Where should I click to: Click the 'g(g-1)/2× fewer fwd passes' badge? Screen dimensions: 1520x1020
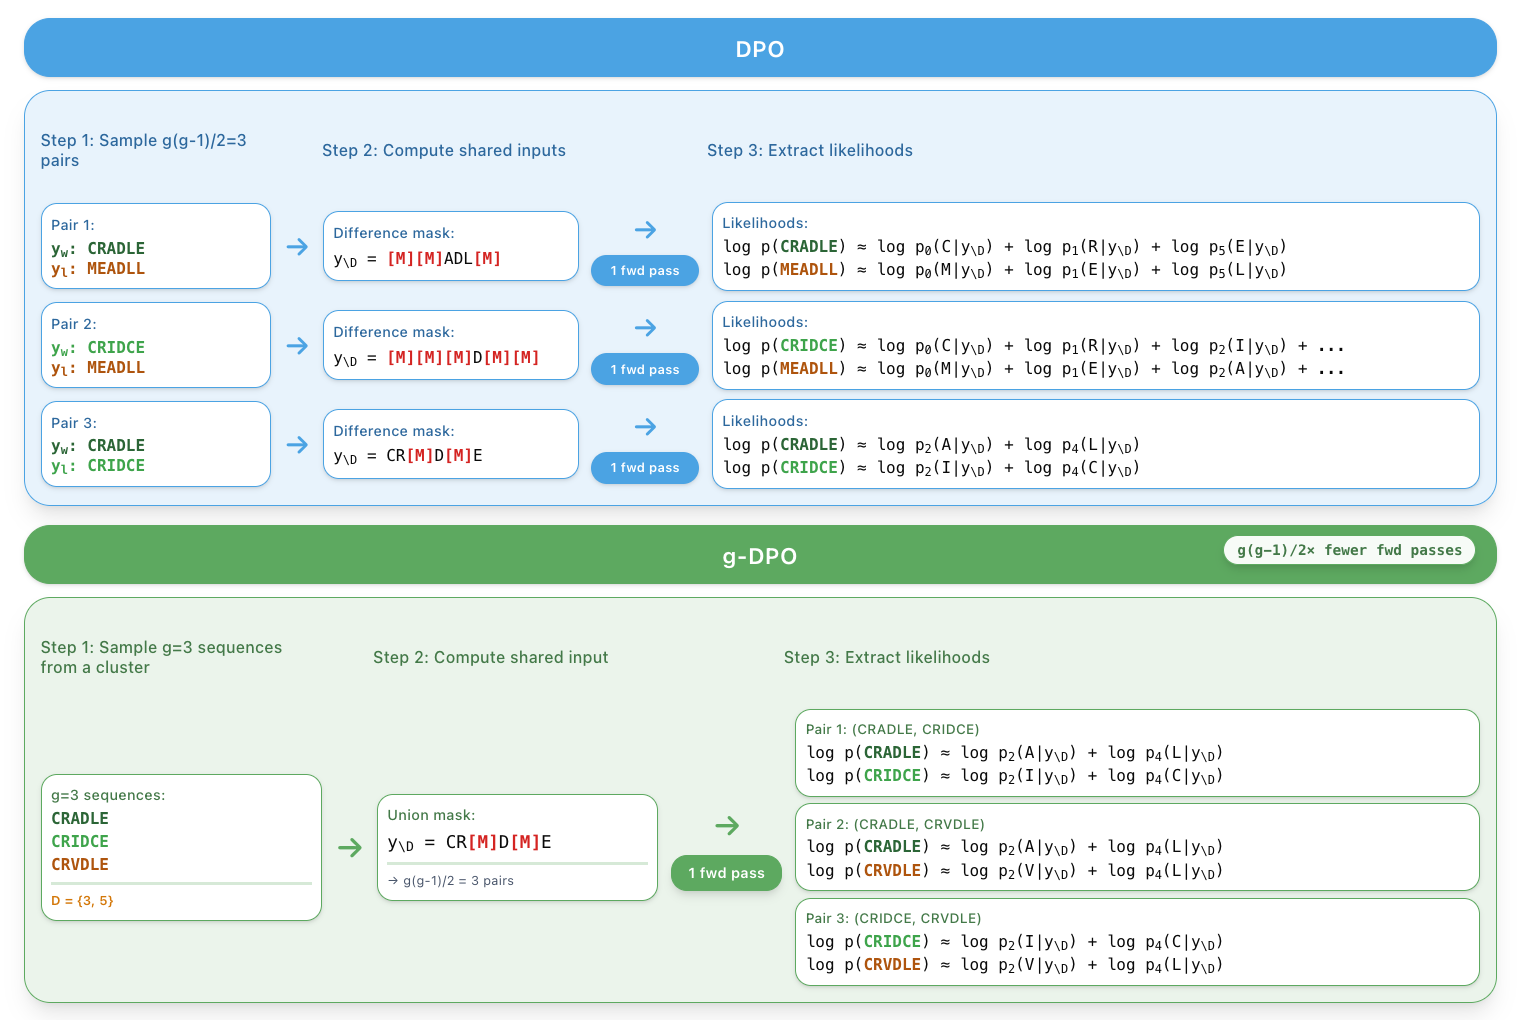coord(1348,550)
